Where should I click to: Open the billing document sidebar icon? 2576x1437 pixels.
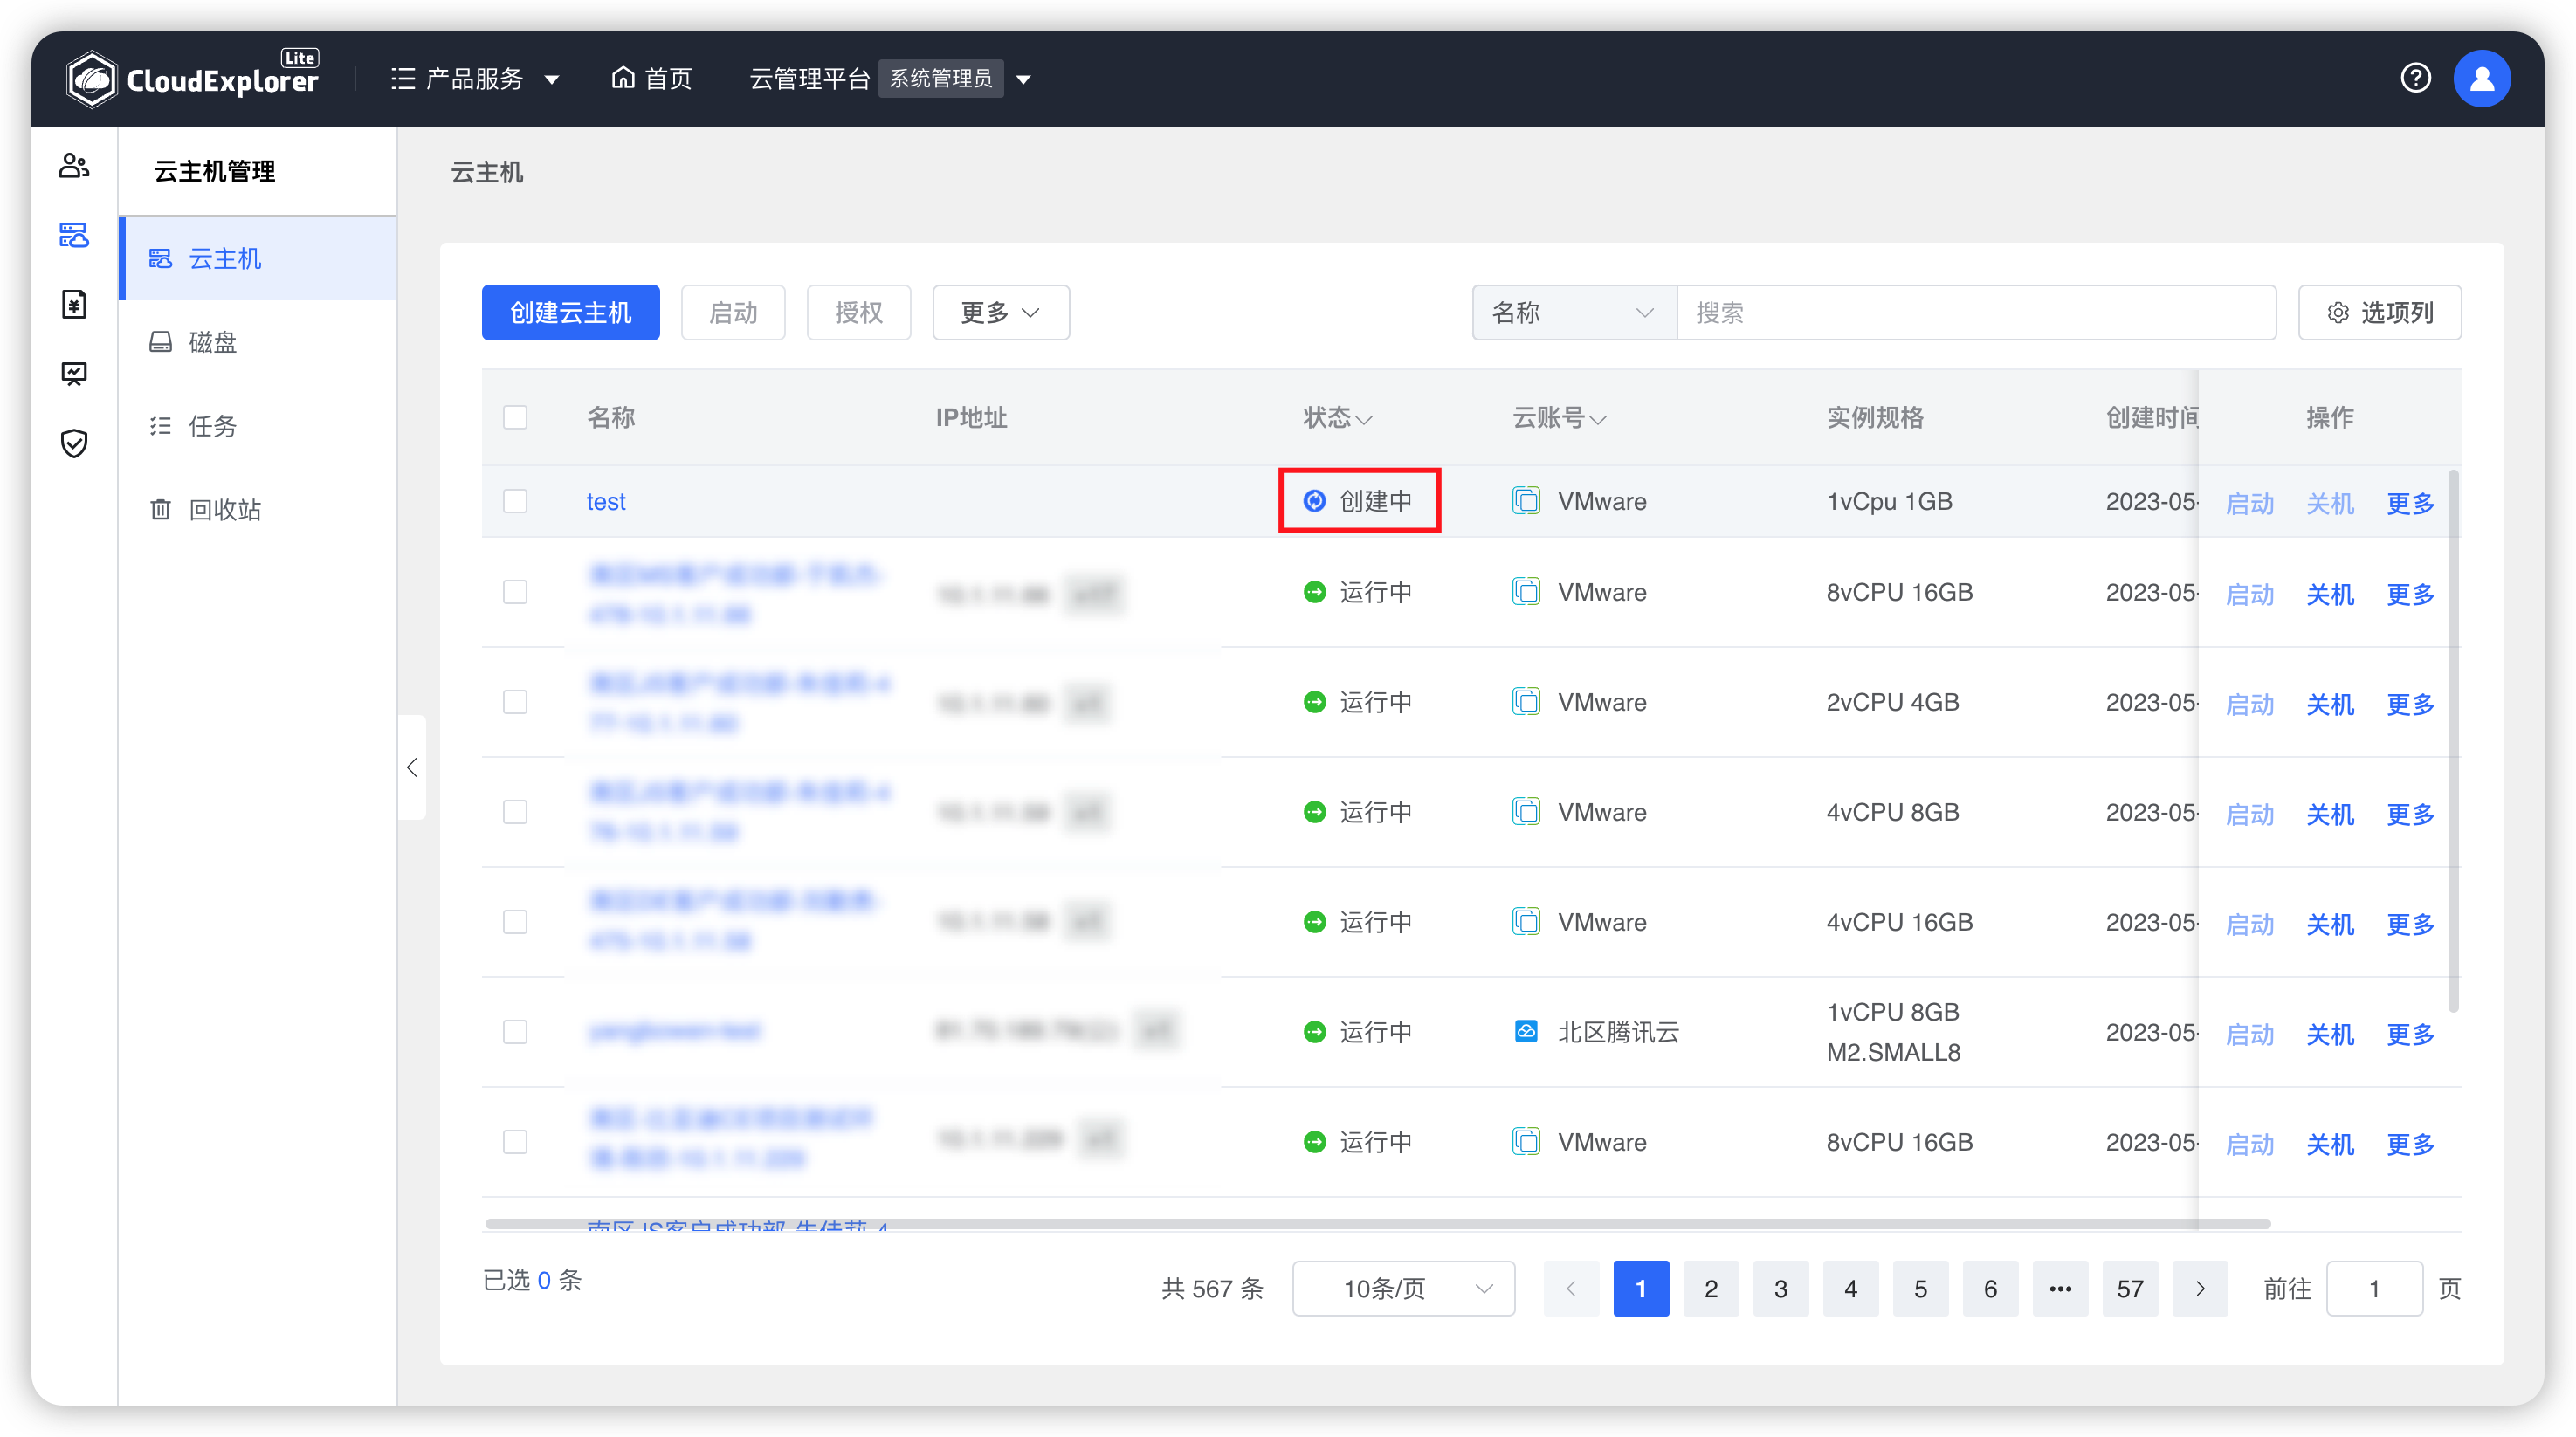coord(74,303)
